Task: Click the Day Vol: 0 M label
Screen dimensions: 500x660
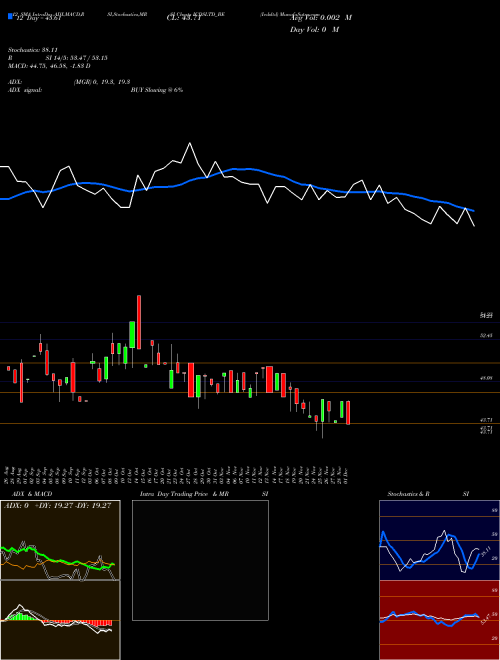Action: (314, 30)
